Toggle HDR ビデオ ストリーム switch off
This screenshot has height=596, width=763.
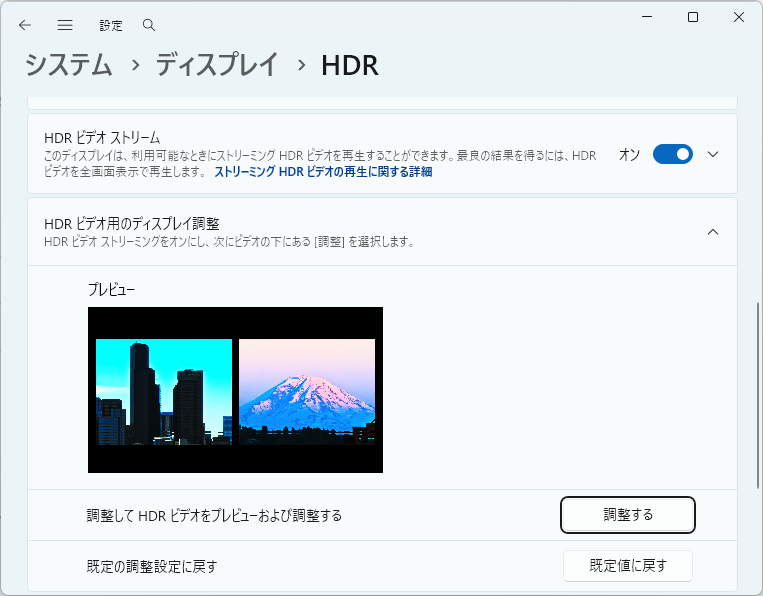pos(672,154)
